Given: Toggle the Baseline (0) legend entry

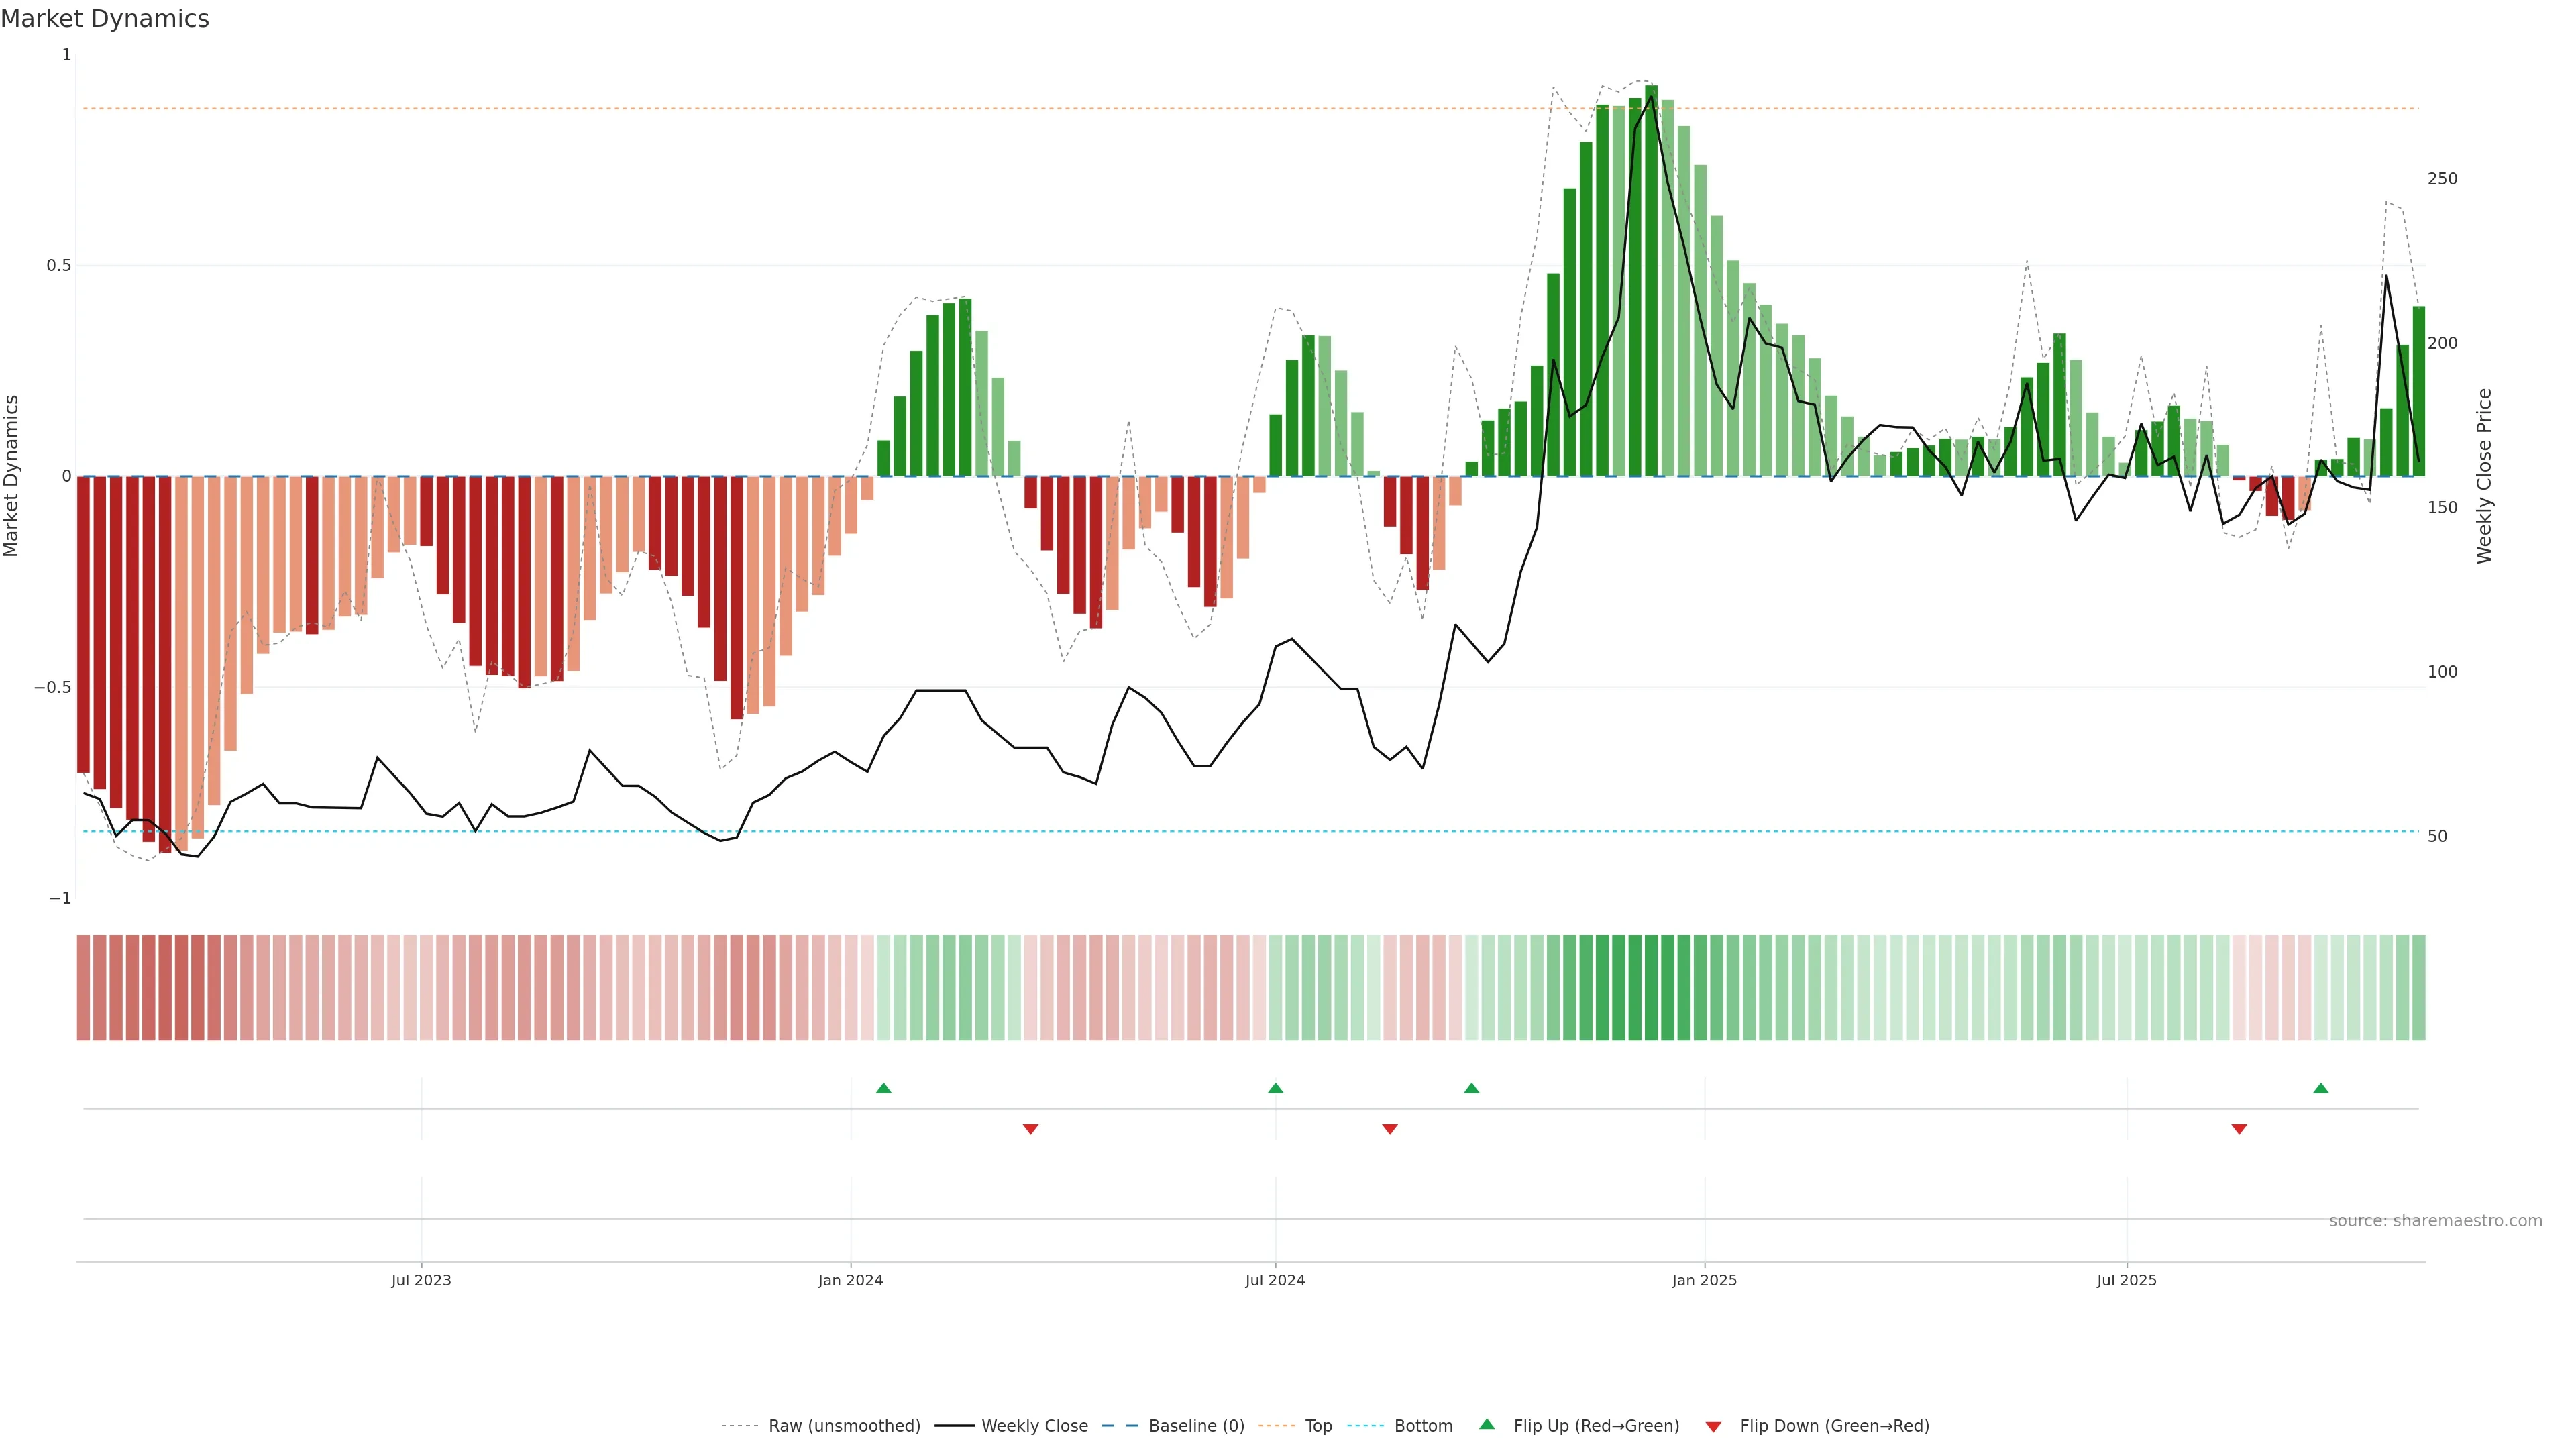Looking at the screenshot, I should pos(1196,1425).
